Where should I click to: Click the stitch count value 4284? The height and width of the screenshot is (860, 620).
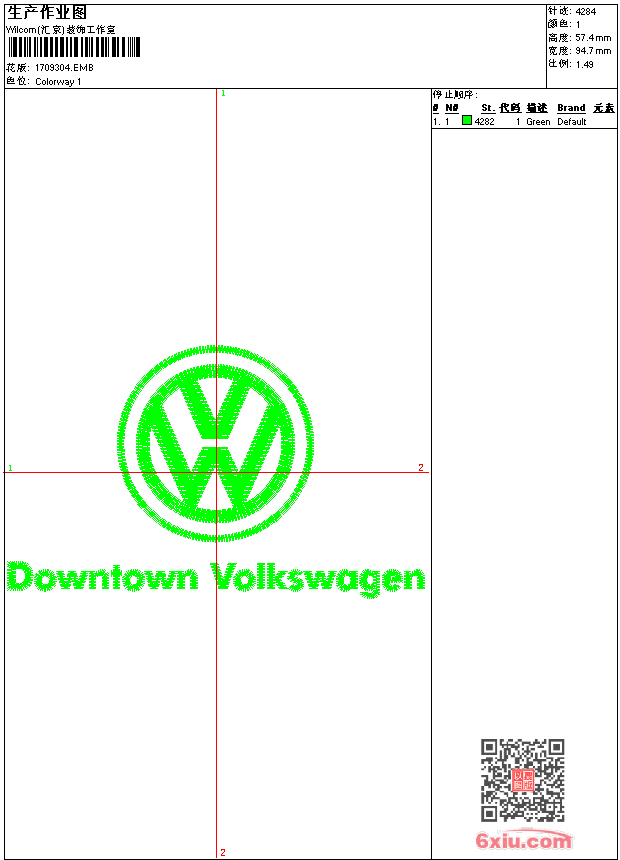click(586, 12)
